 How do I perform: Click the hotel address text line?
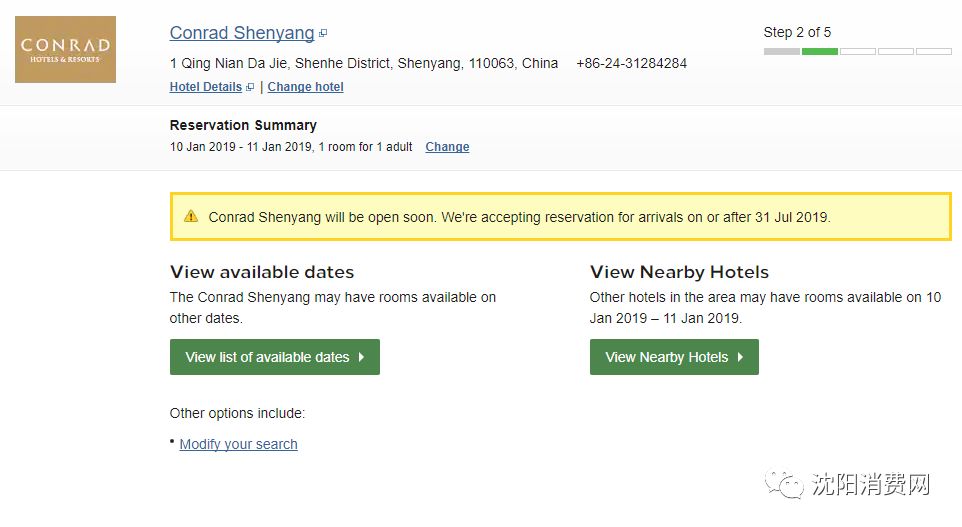pos(364,63)
